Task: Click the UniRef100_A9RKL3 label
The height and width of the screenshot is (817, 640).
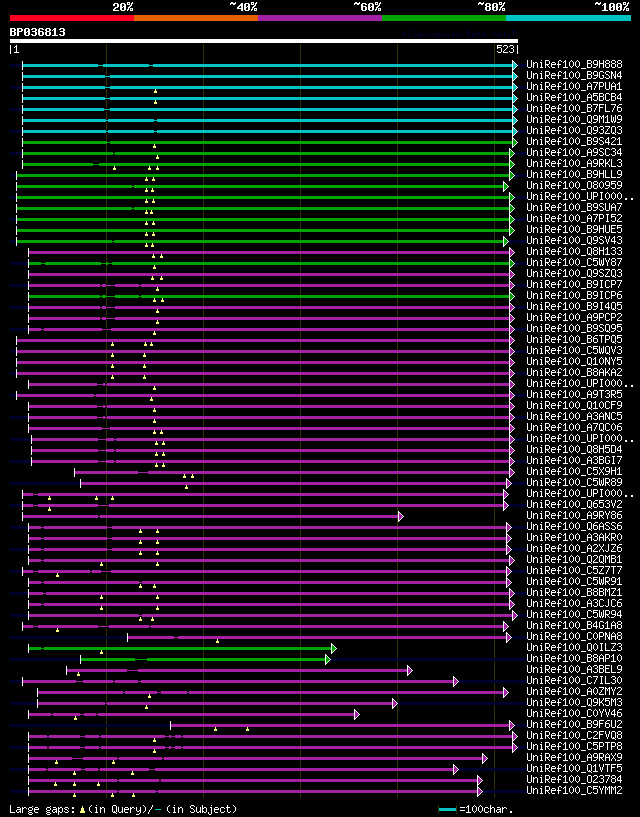Action: [574, 164]
